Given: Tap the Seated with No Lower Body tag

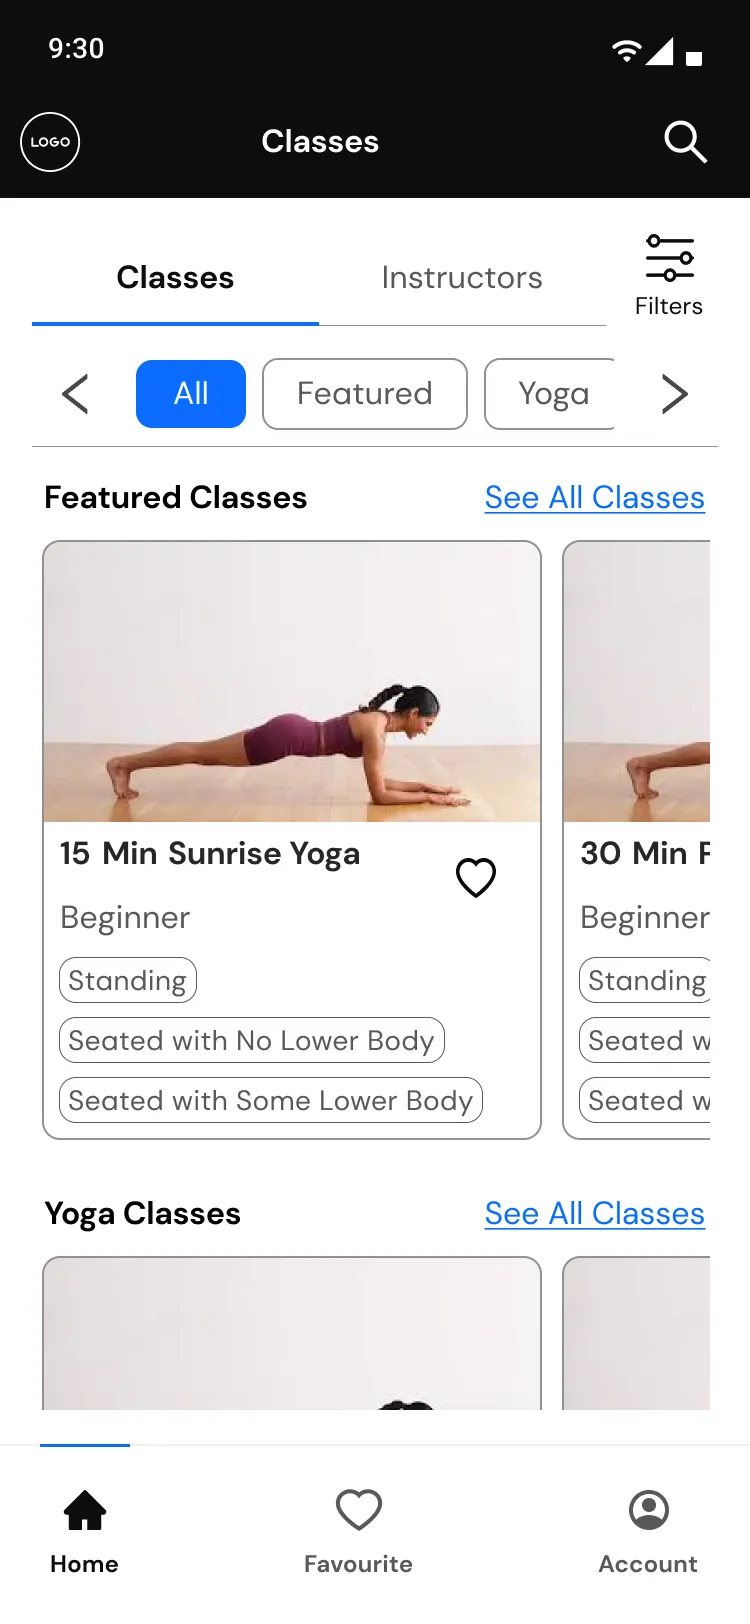Looking at the screenshot, I should [x=251, y=1041].
